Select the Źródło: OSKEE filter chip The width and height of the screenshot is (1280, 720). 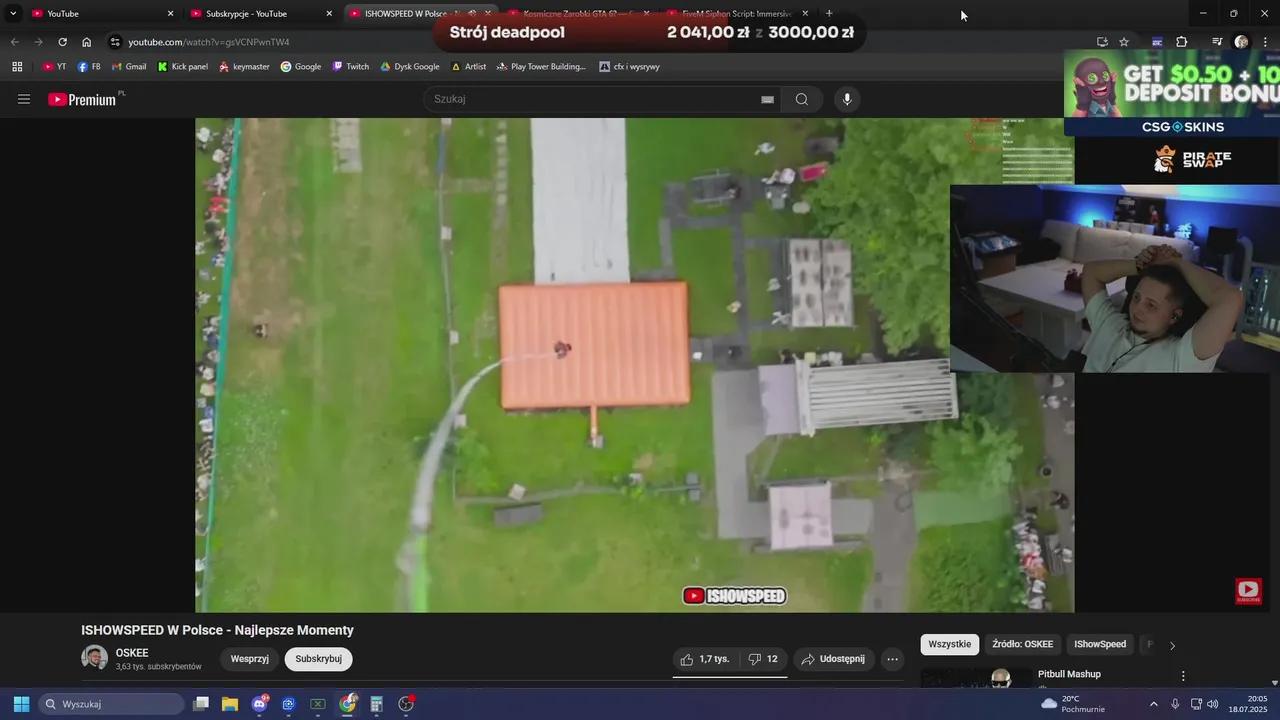pyautogui.click(x=1022, y=645)
